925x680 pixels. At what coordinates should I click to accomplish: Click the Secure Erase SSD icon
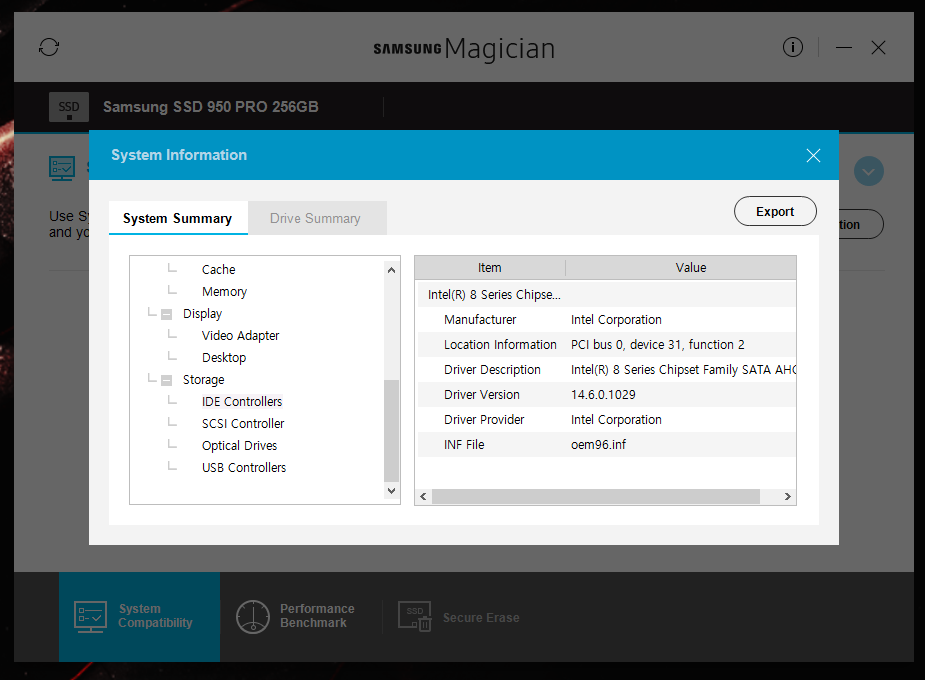coord(415,616)
